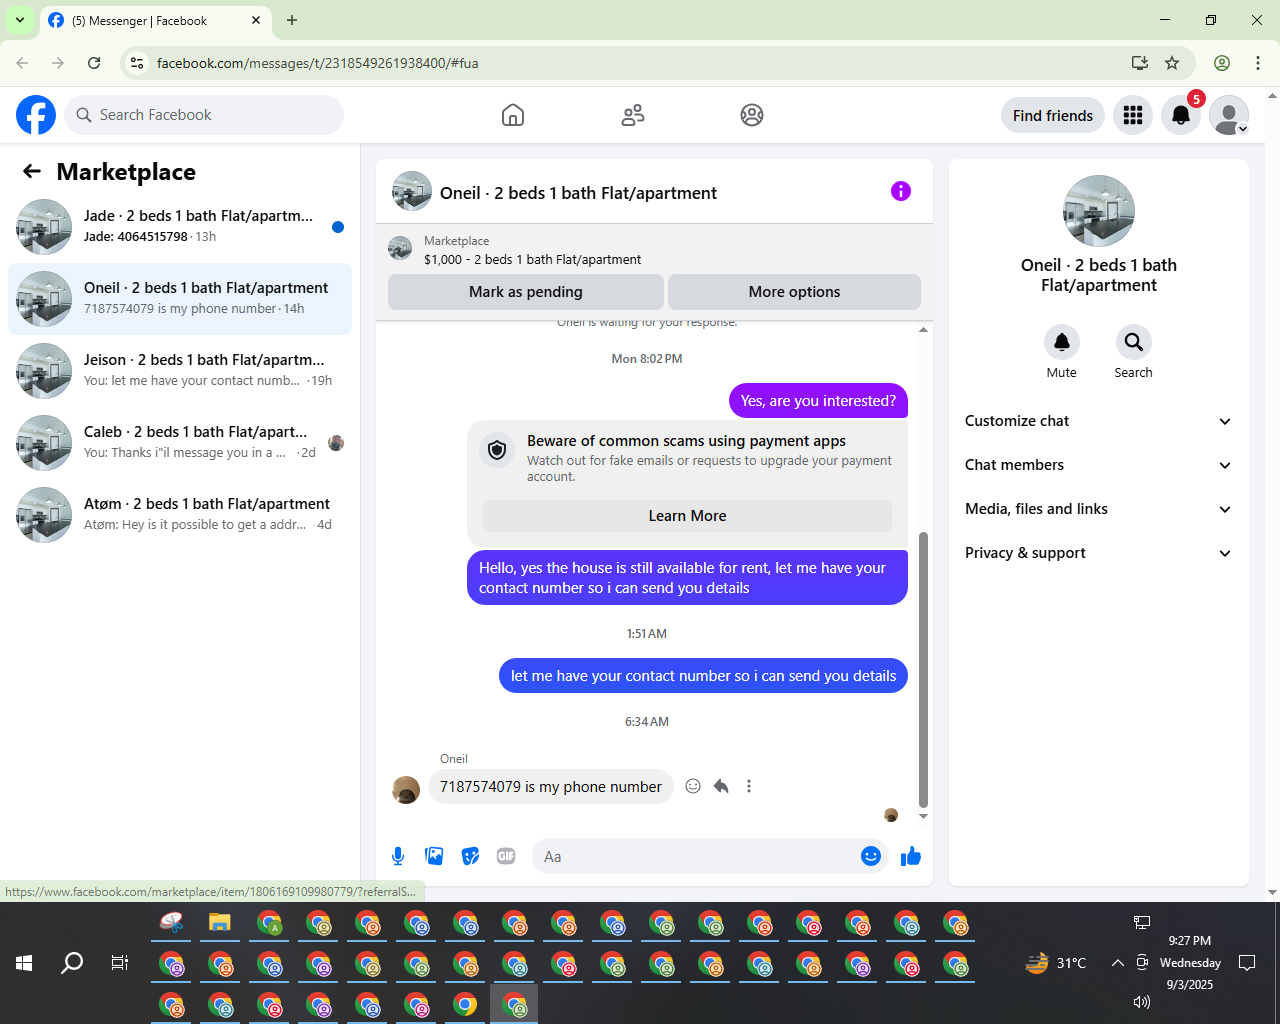Image resolution: width=1280 pixels, height=1024 pixels.
Task: Open more options for Oneil's message
Action: 749,786
